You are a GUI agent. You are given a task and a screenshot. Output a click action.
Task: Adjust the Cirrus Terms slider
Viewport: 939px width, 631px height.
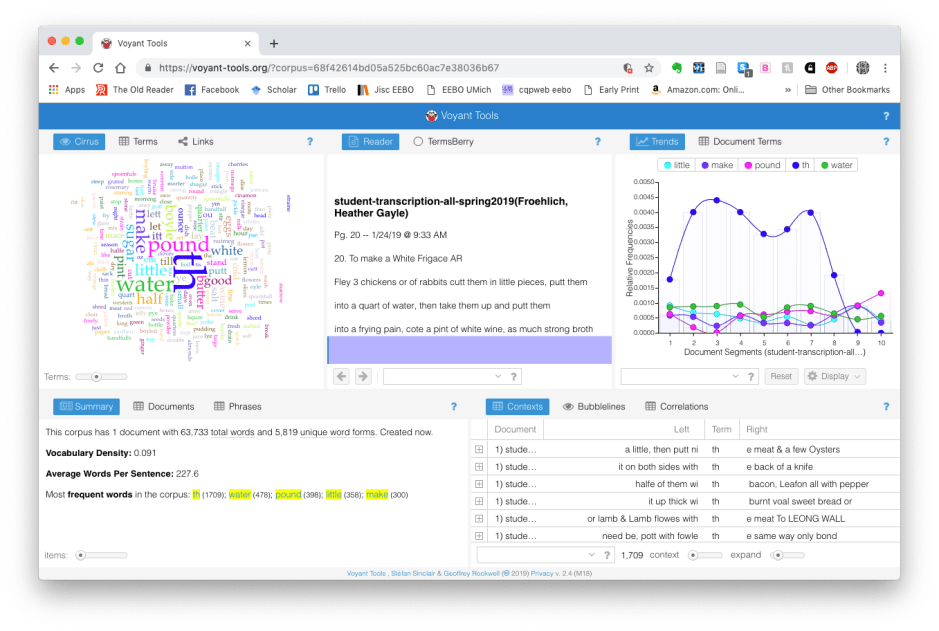96,377
